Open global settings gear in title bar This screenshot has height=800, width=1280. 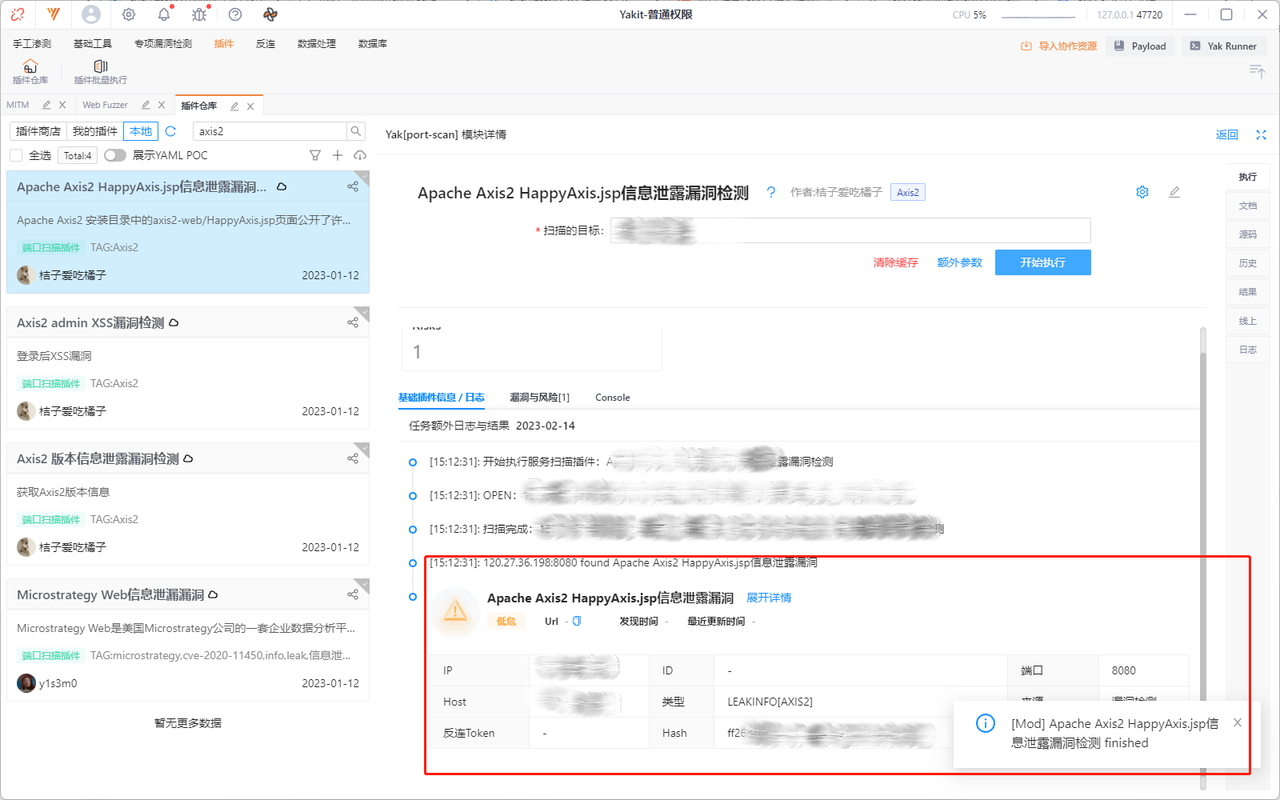[x=129, y=15]
